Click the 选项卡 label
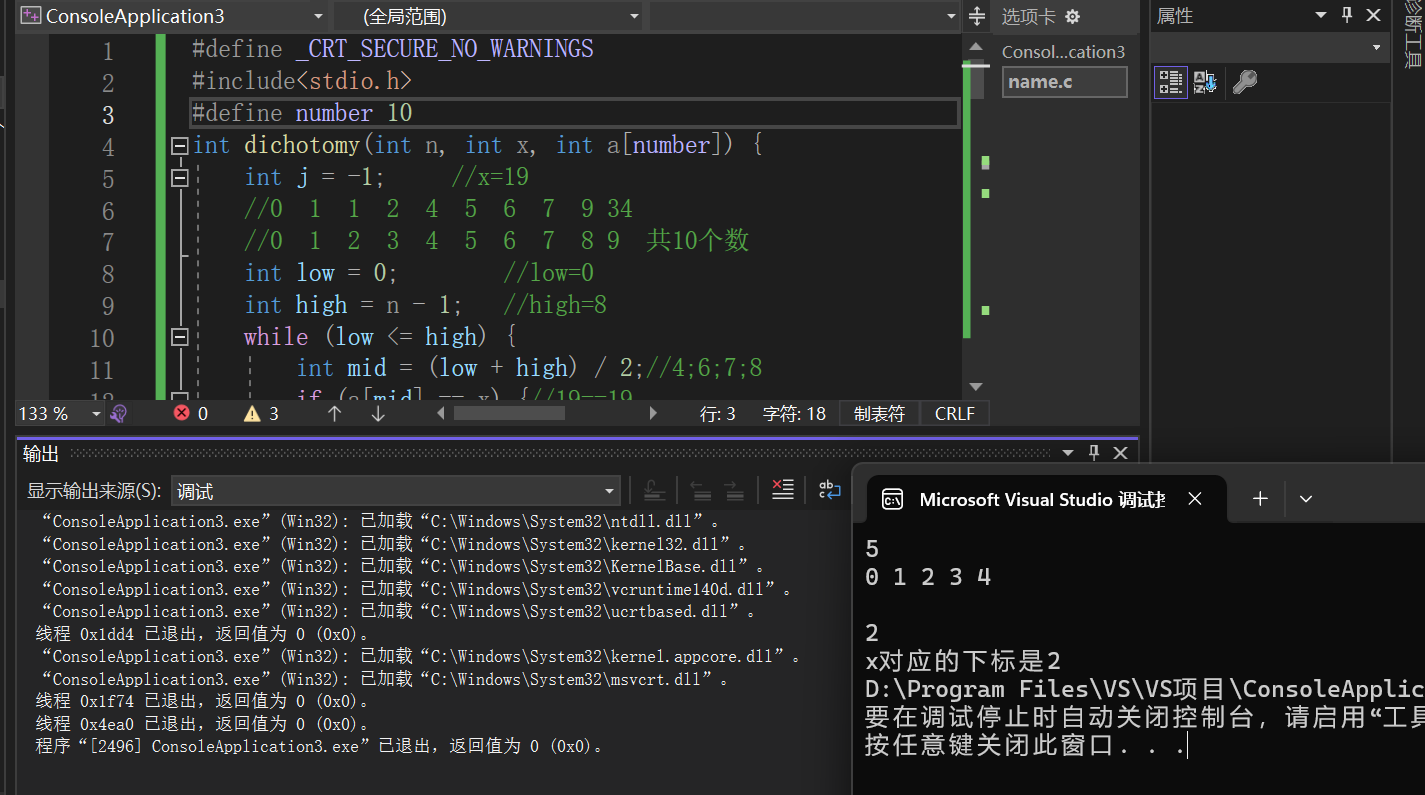Image resolution: width=1425 pixels, height=795 pixels. click(1028, 16)
